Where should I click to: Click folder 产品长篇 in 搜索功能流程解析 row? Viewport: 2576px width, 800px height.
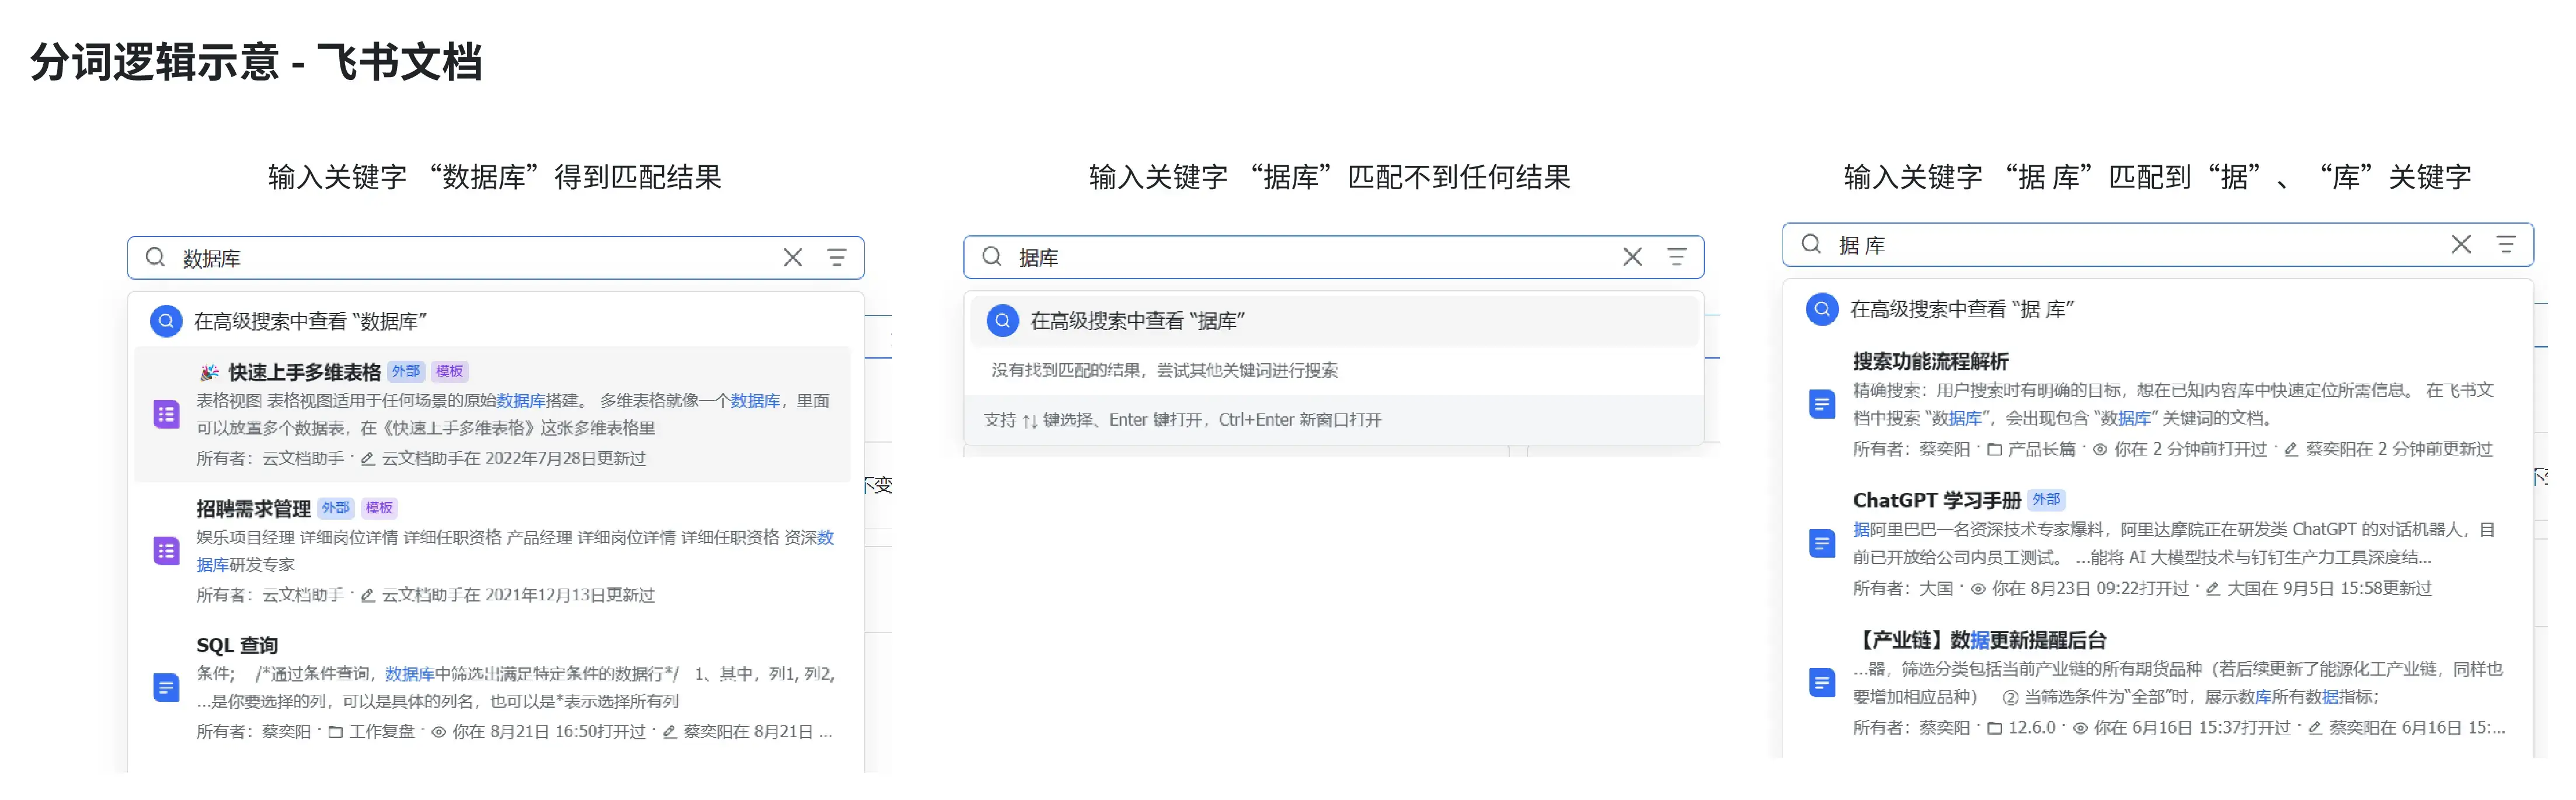[2031, 449]
